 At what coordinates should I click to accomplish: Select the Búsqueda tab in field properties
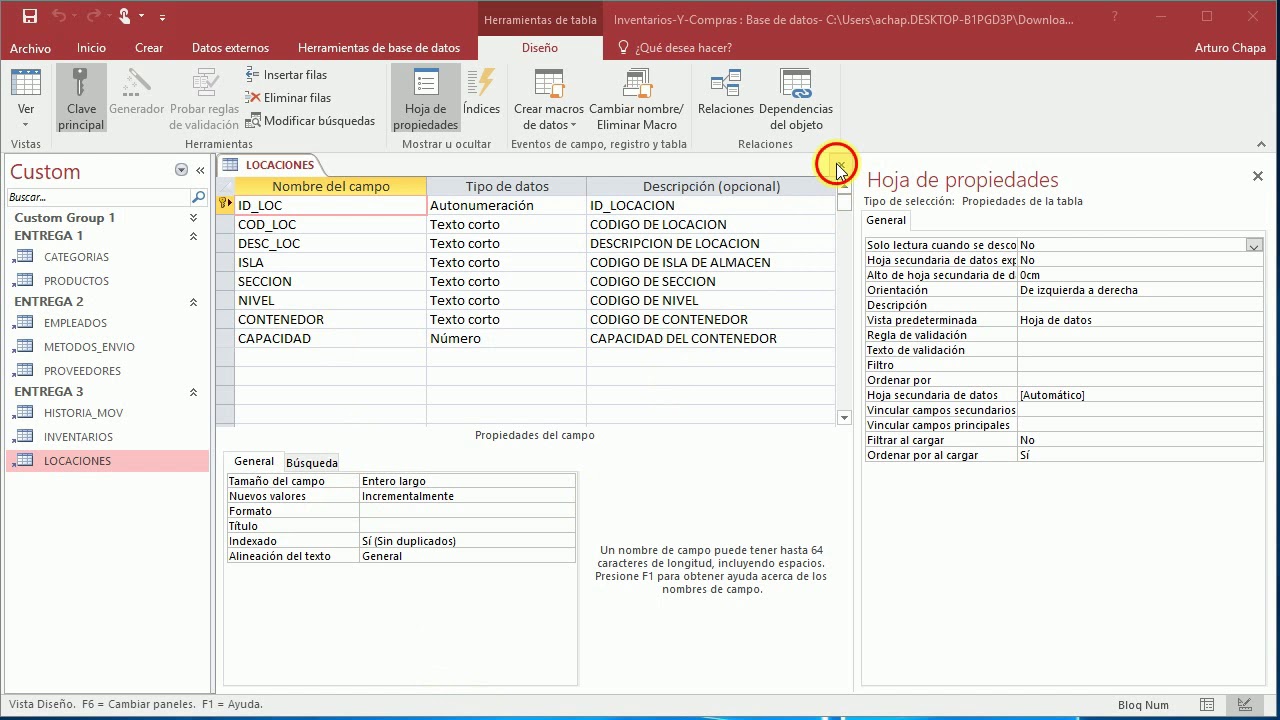[x=311, y=462]
